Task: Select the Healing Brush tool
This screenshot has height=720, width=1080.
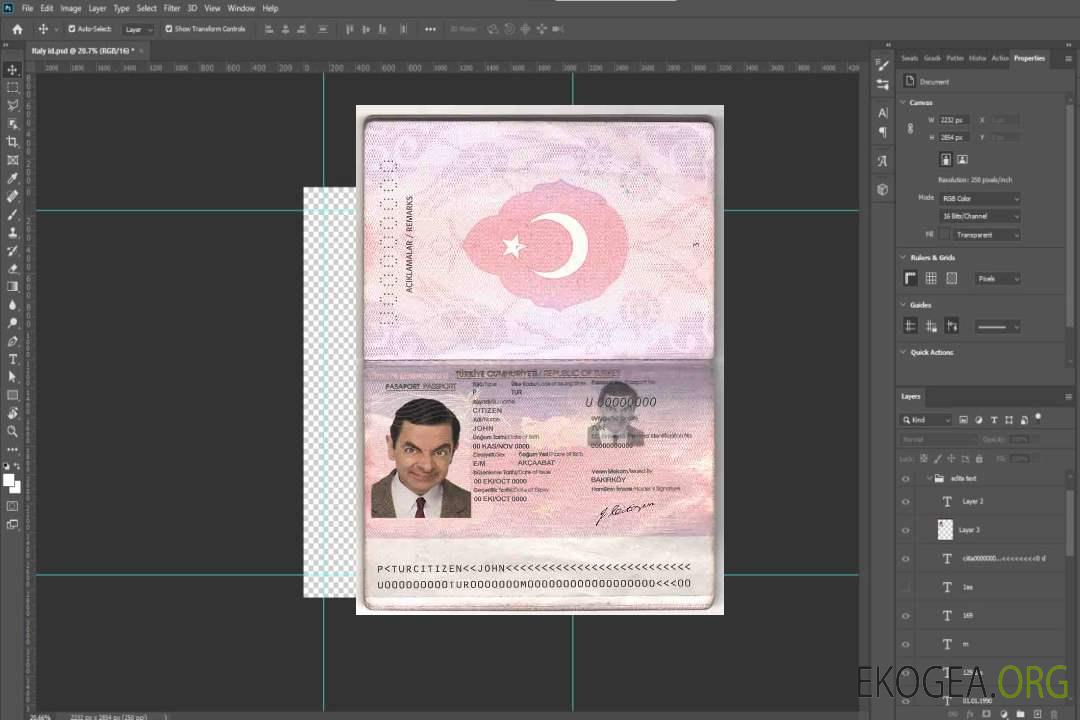Action: pos(12,196)
